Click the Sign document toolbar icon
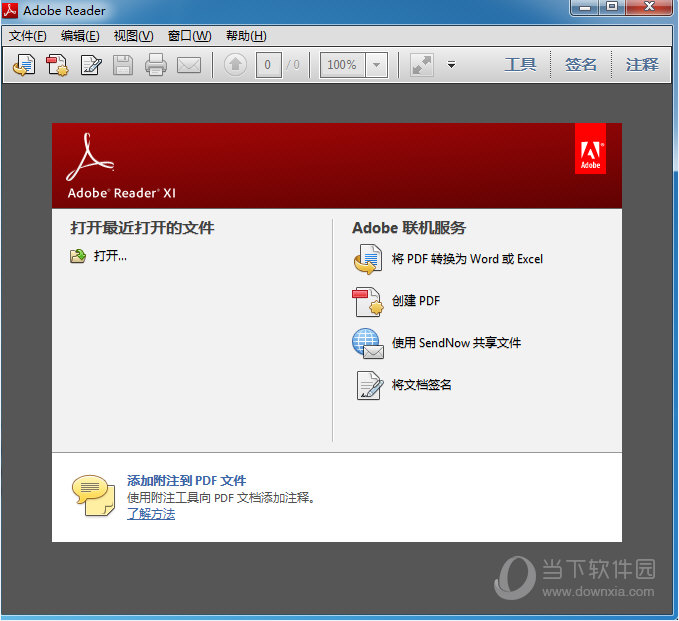 click(x=91, y=65)
